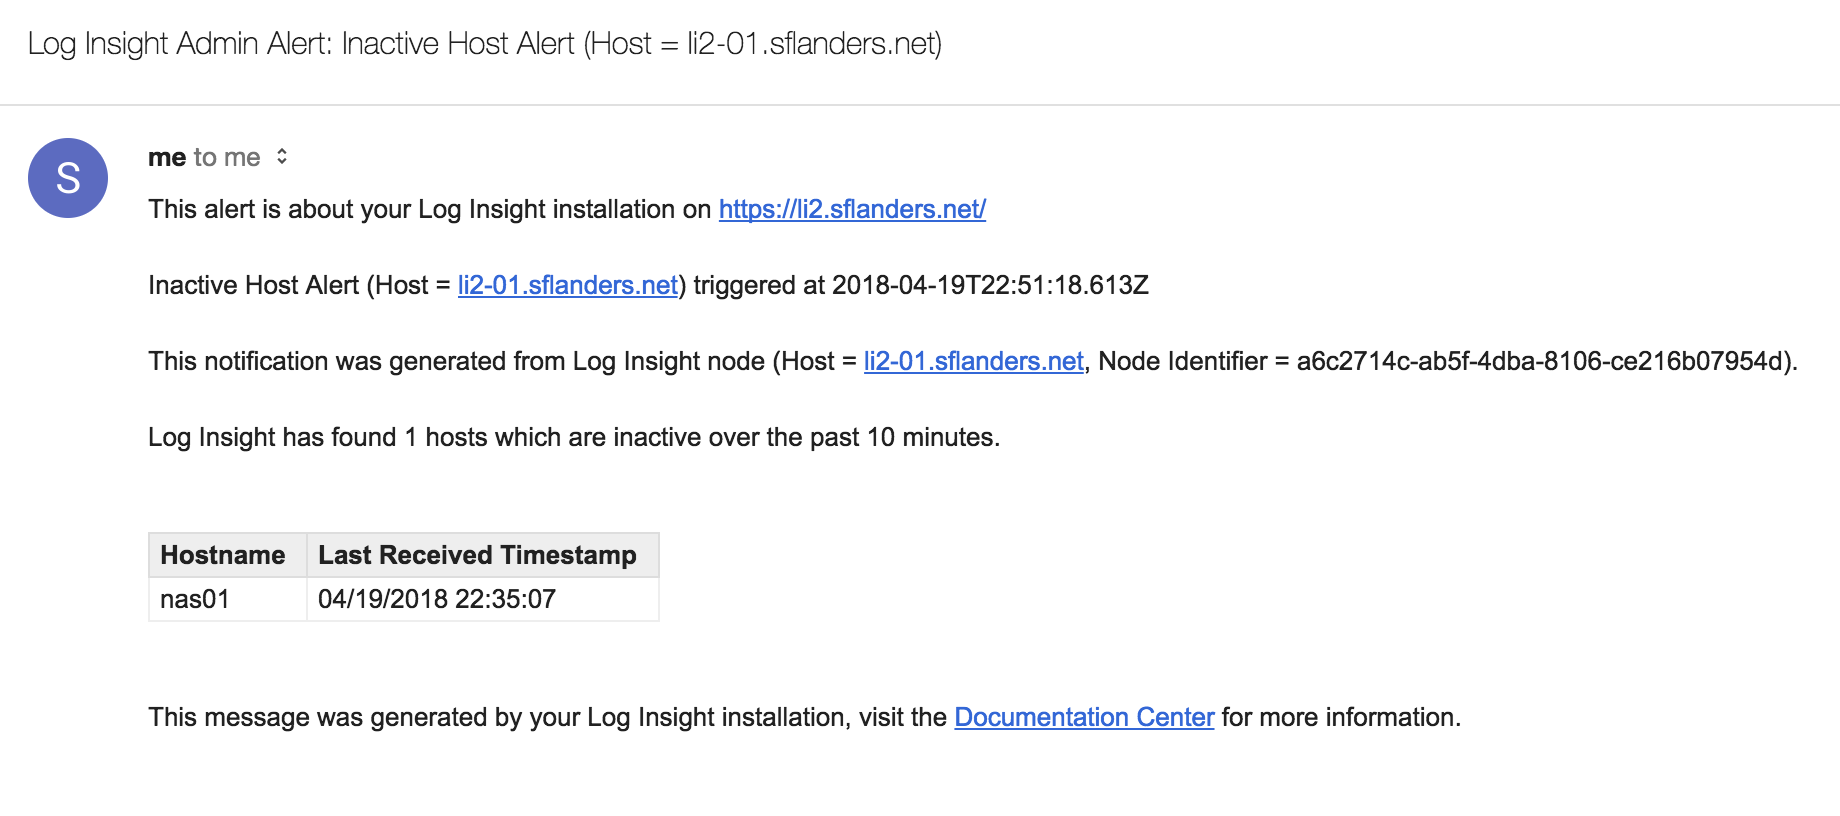The width and height of the screenshot is (1840, 816).
Task: Open the https://li2.sflanders.net/ installation link
Action: click(852, 209)
